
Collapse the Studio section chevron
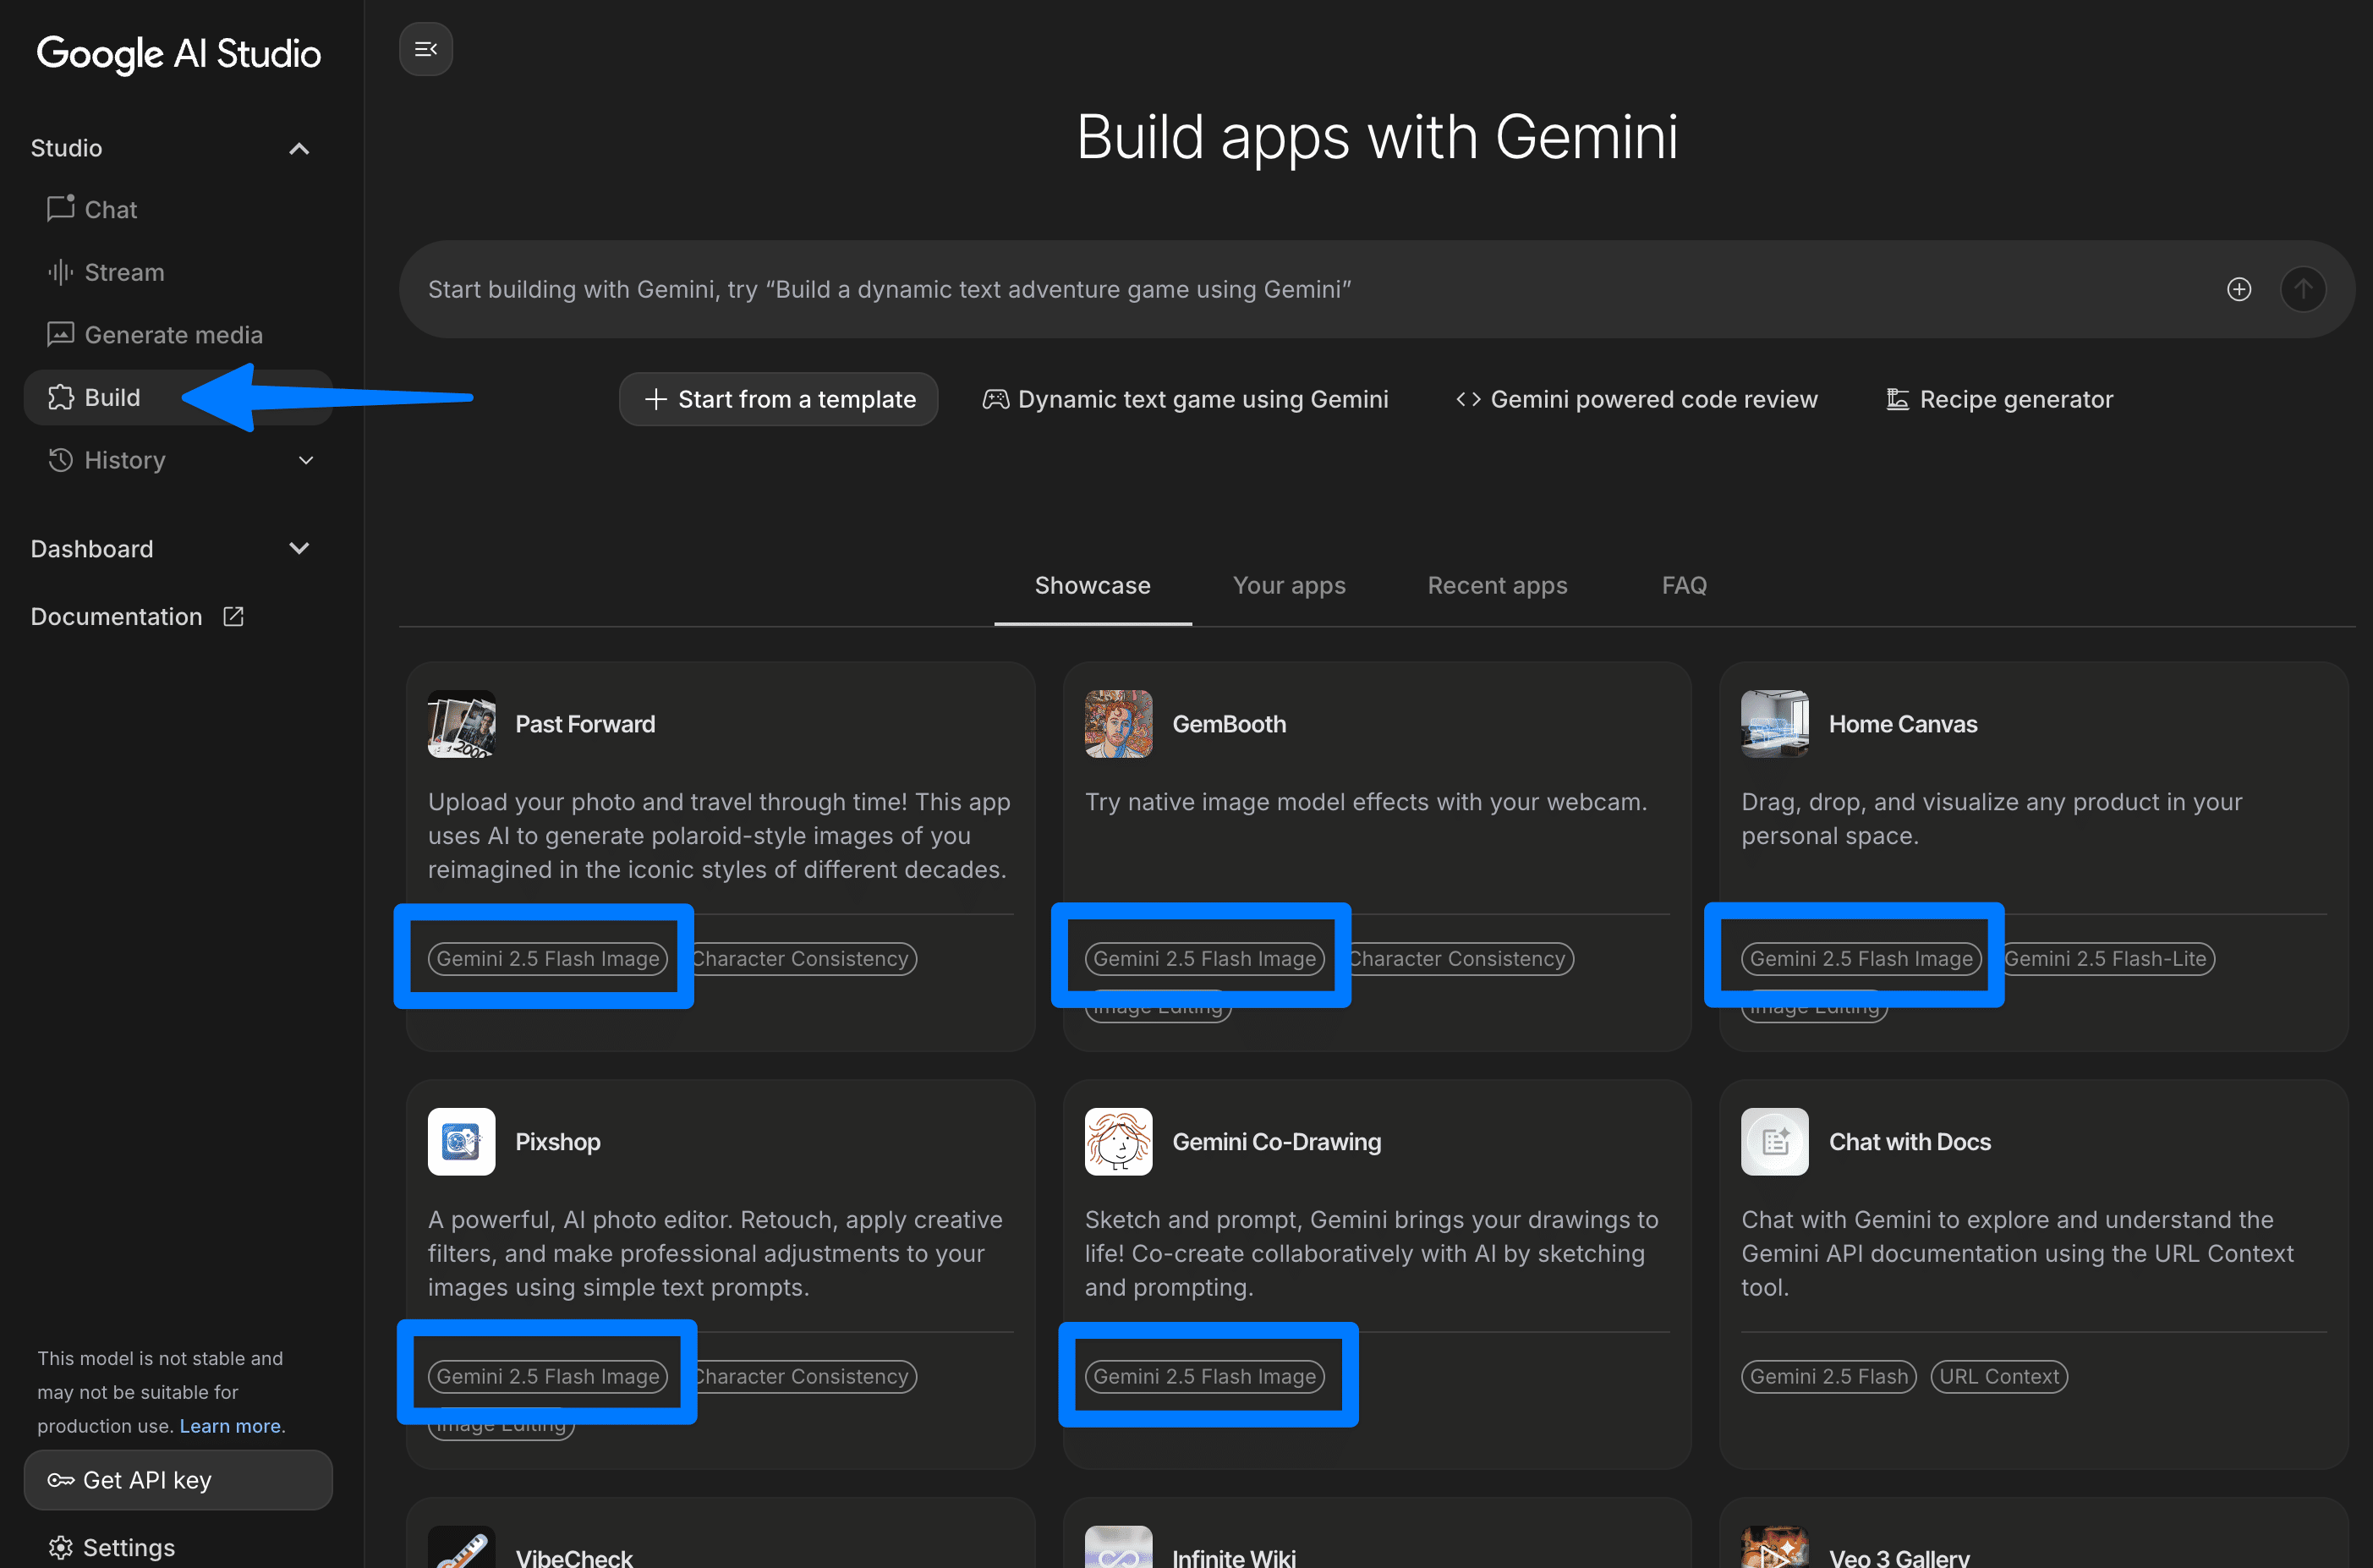pyautogui.click(x=298, y=148)
